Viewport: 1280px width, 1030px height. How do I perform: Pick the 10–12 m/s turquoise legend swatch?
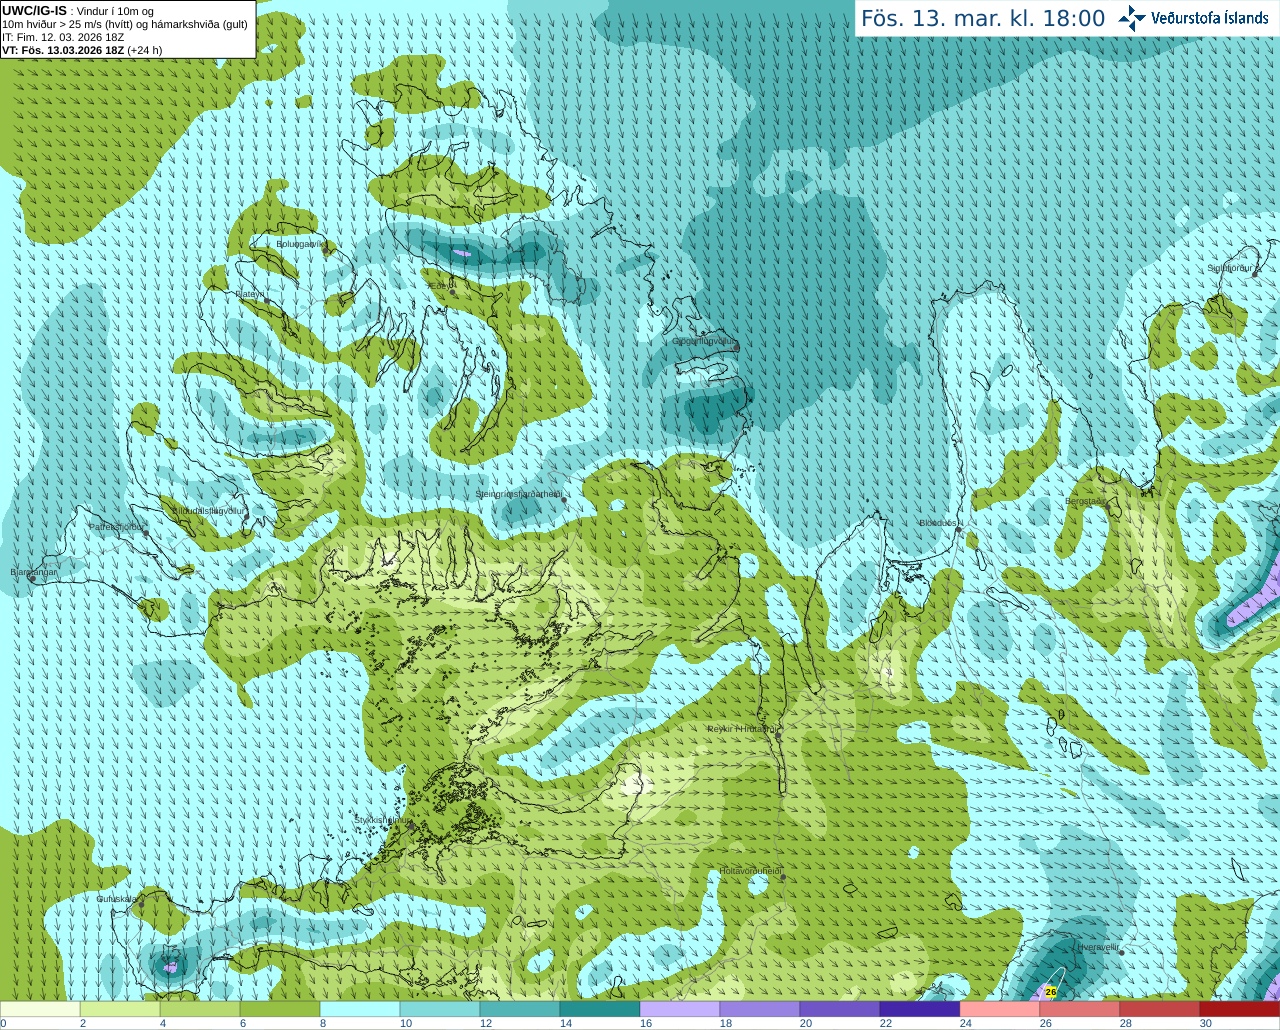[x=440, y=1009]
